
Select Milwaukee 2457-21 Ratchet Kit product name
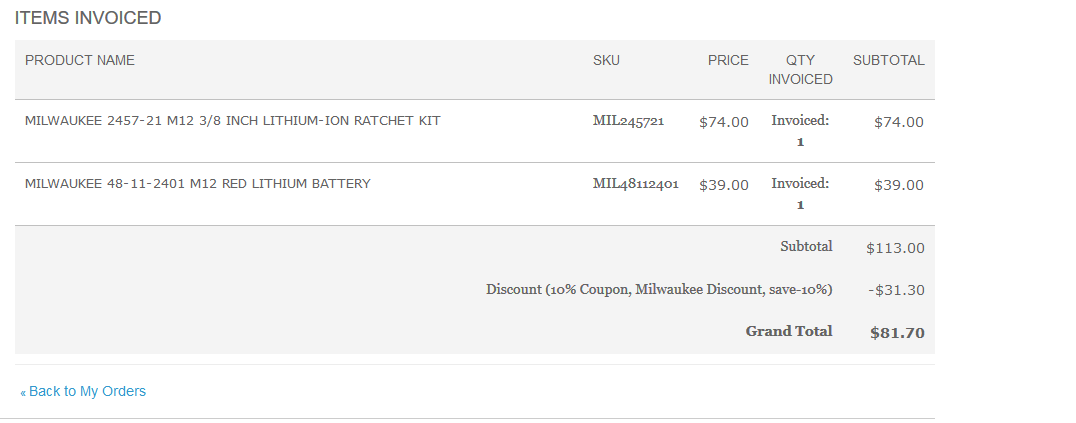(x=233, y=121)
